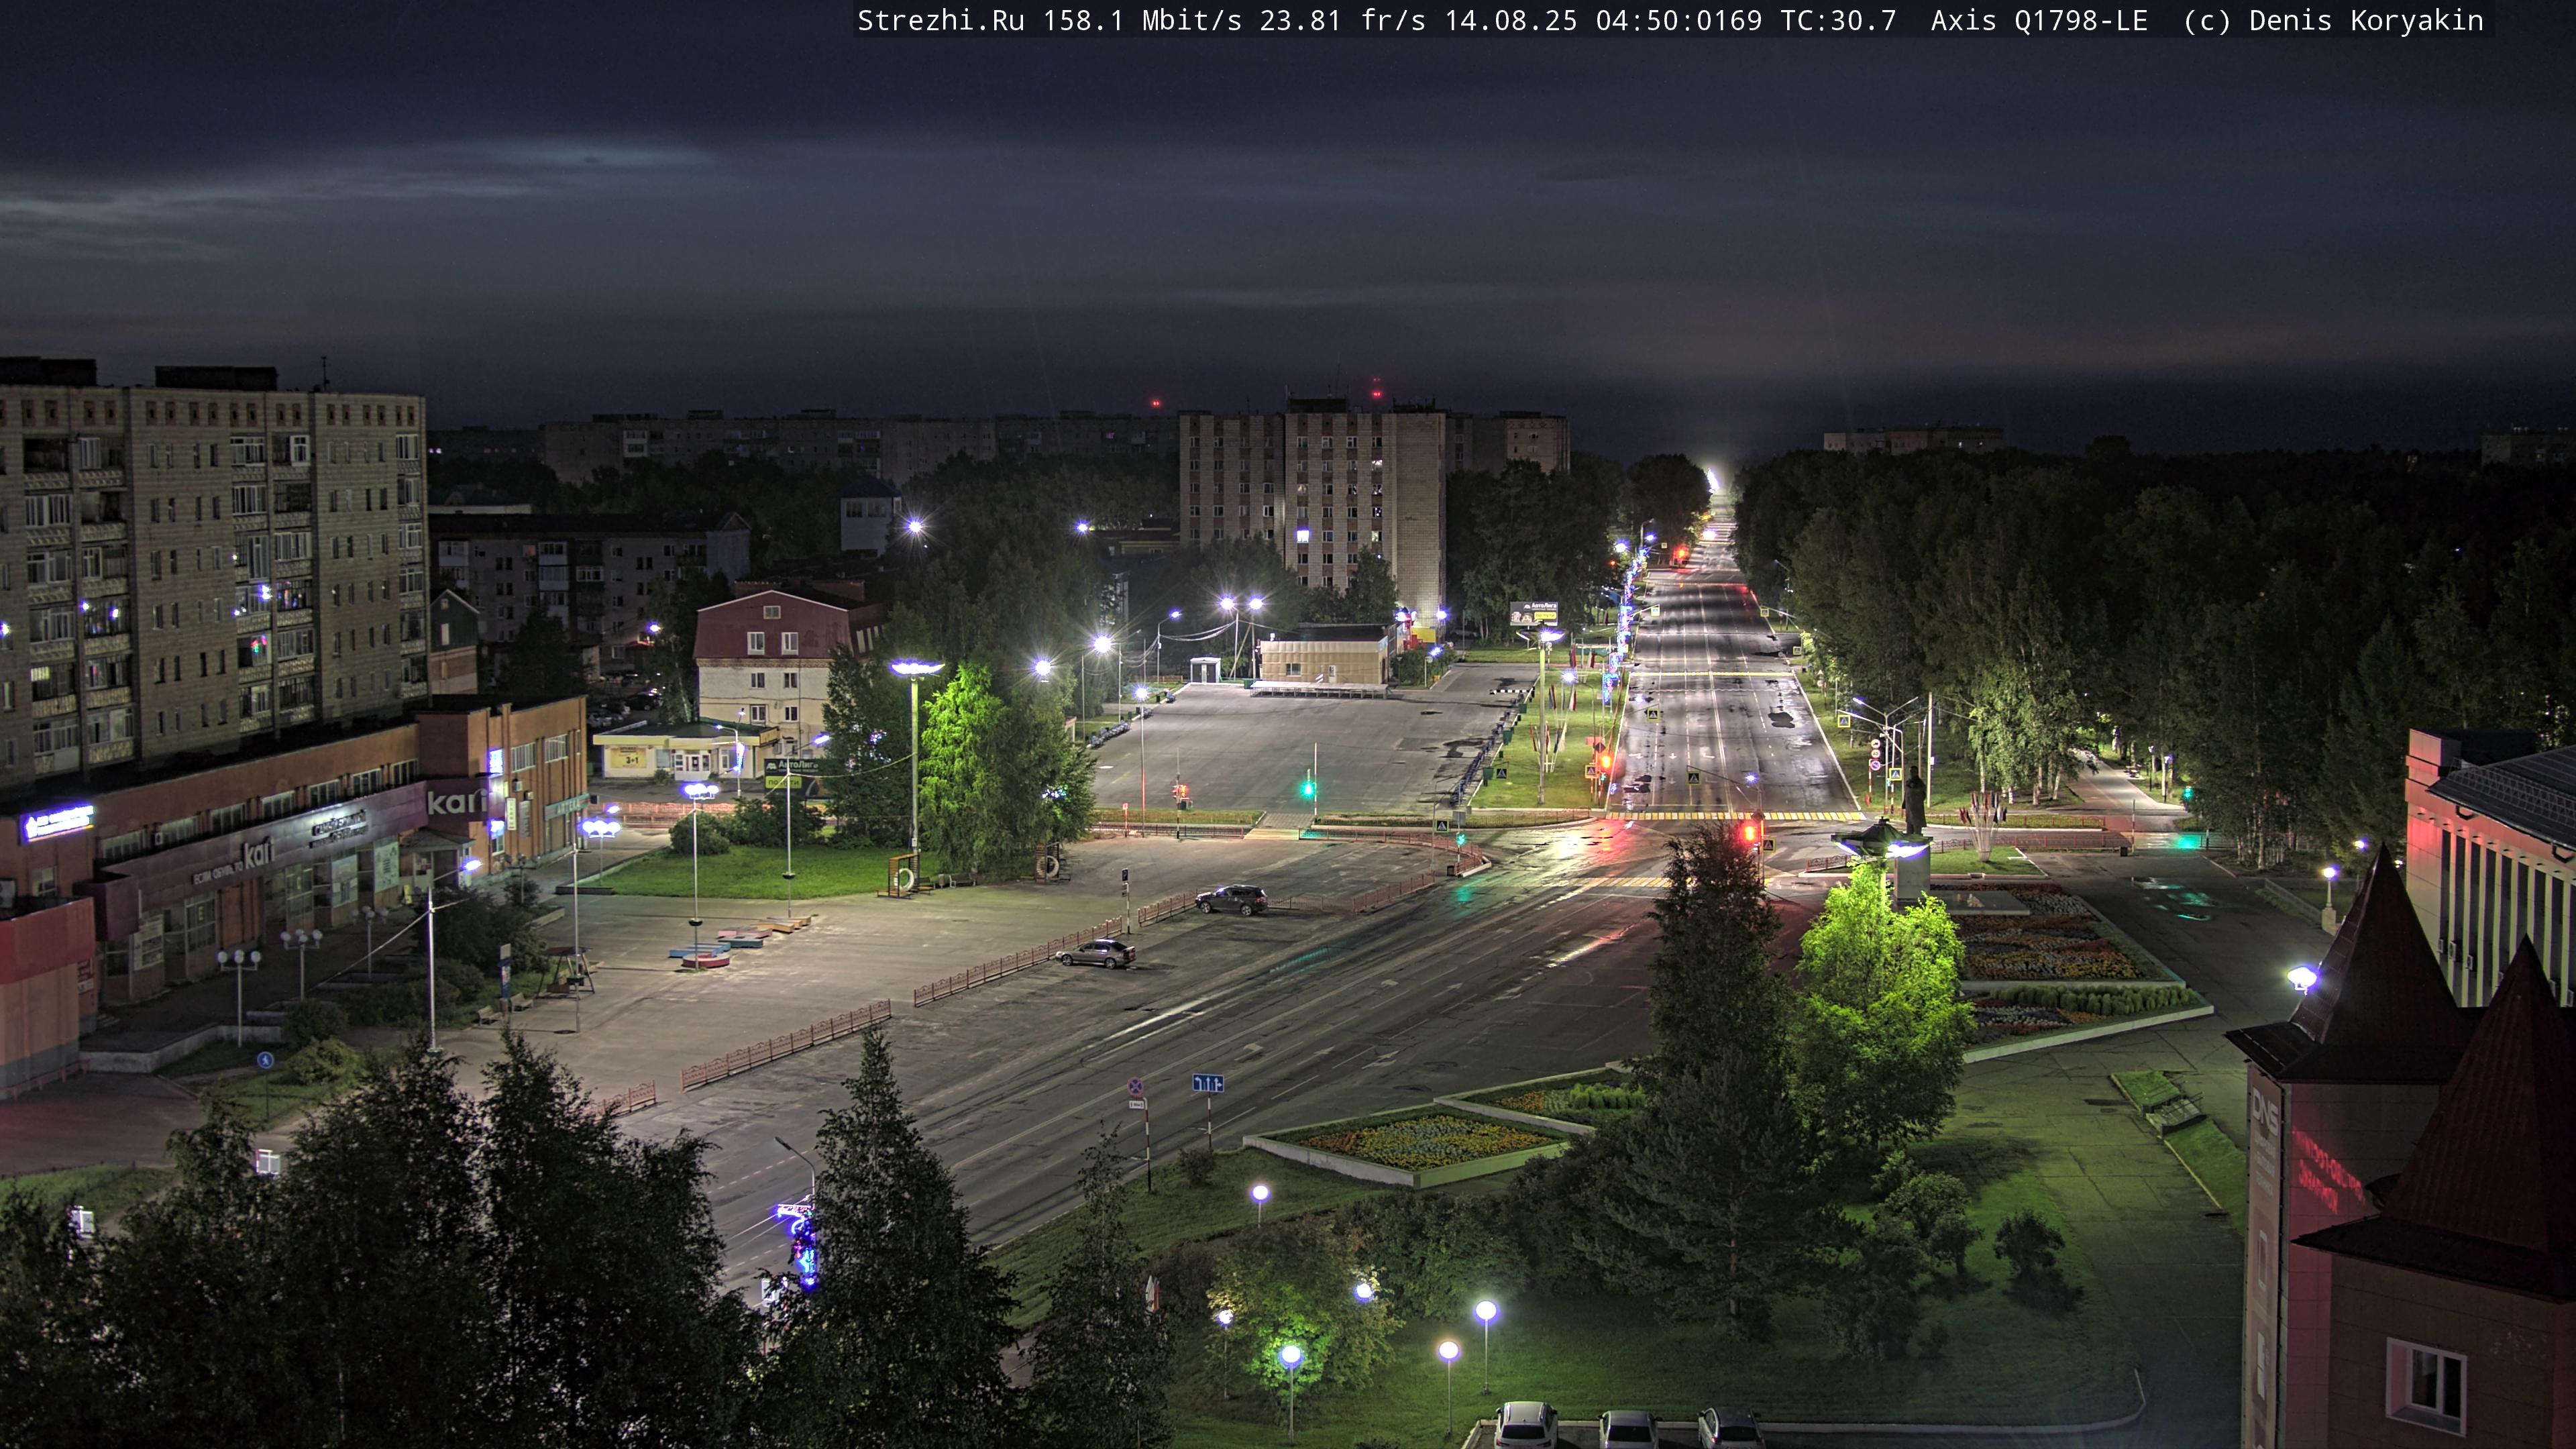This screenshot has width=2576, height=1449.
Task: Click the (c) Denis Koryakin credit
Action: coord(2334,21)
